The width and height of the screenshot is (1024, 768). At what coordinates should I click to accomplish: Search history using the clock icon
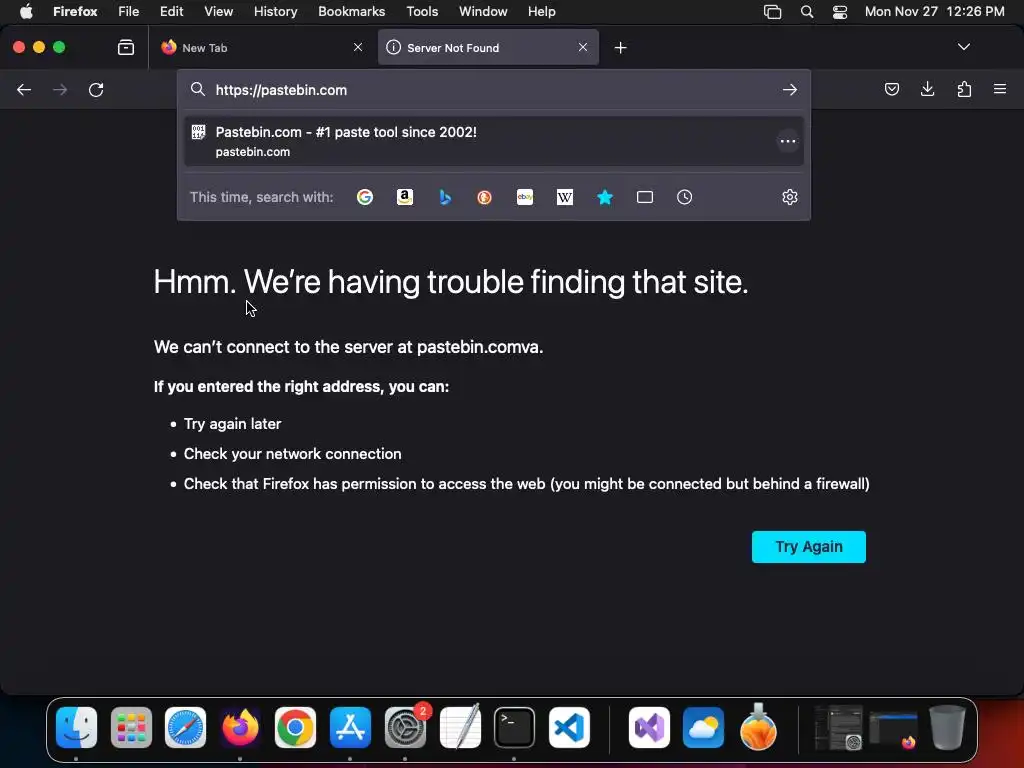pyautogui.click(x=684, y=197)
